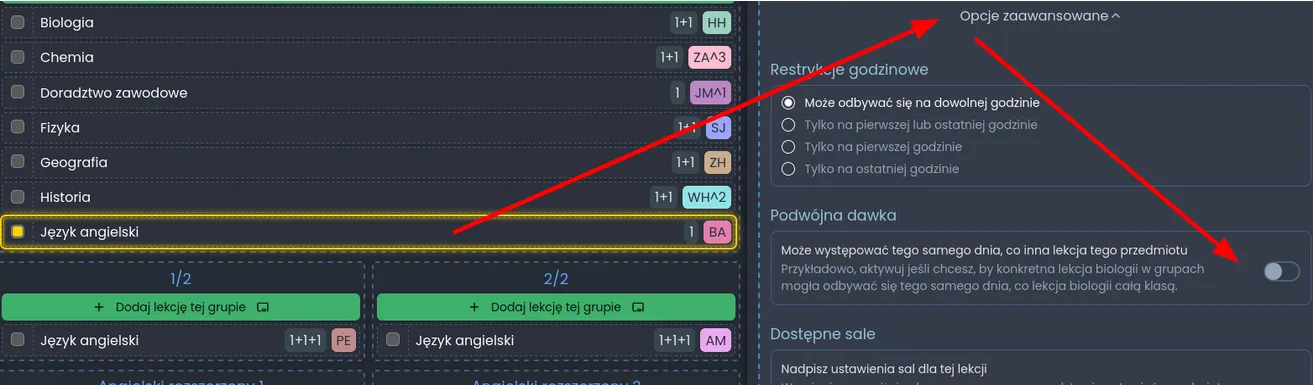Screen dimensions: 1313x385
Task: Click the WH^2 teacher badge for Historia
Action: pyautogui.click(x=707, y=197)
